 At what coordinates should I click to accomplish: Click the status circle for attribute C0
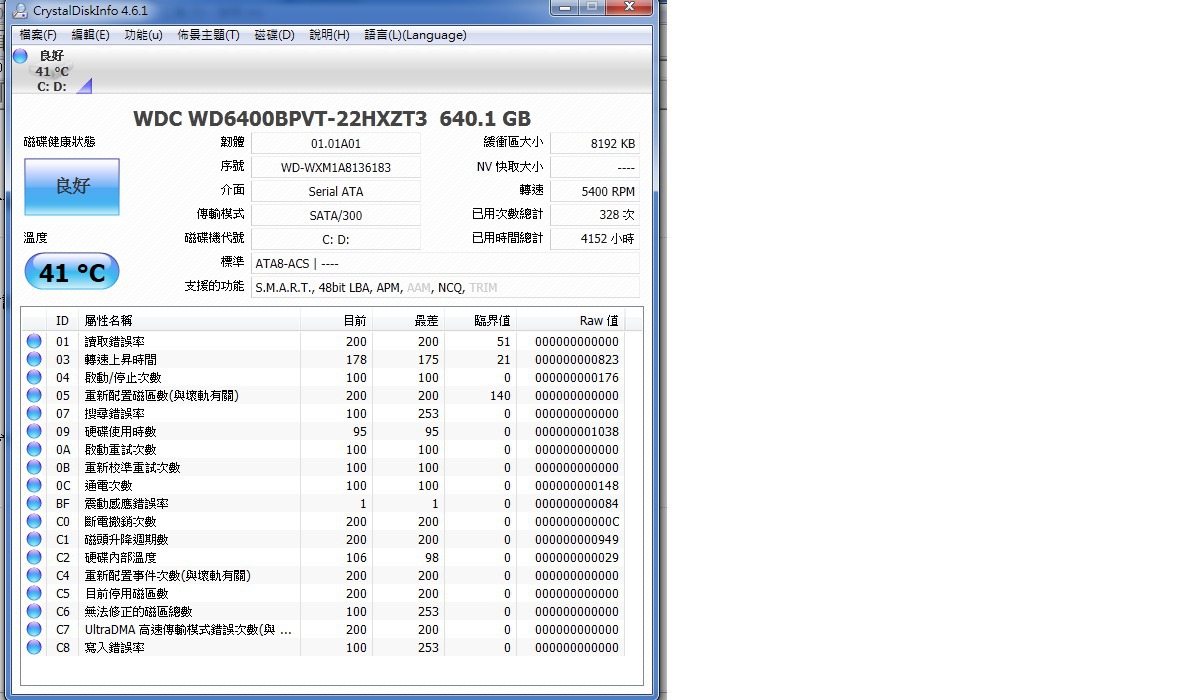[34, 521]
